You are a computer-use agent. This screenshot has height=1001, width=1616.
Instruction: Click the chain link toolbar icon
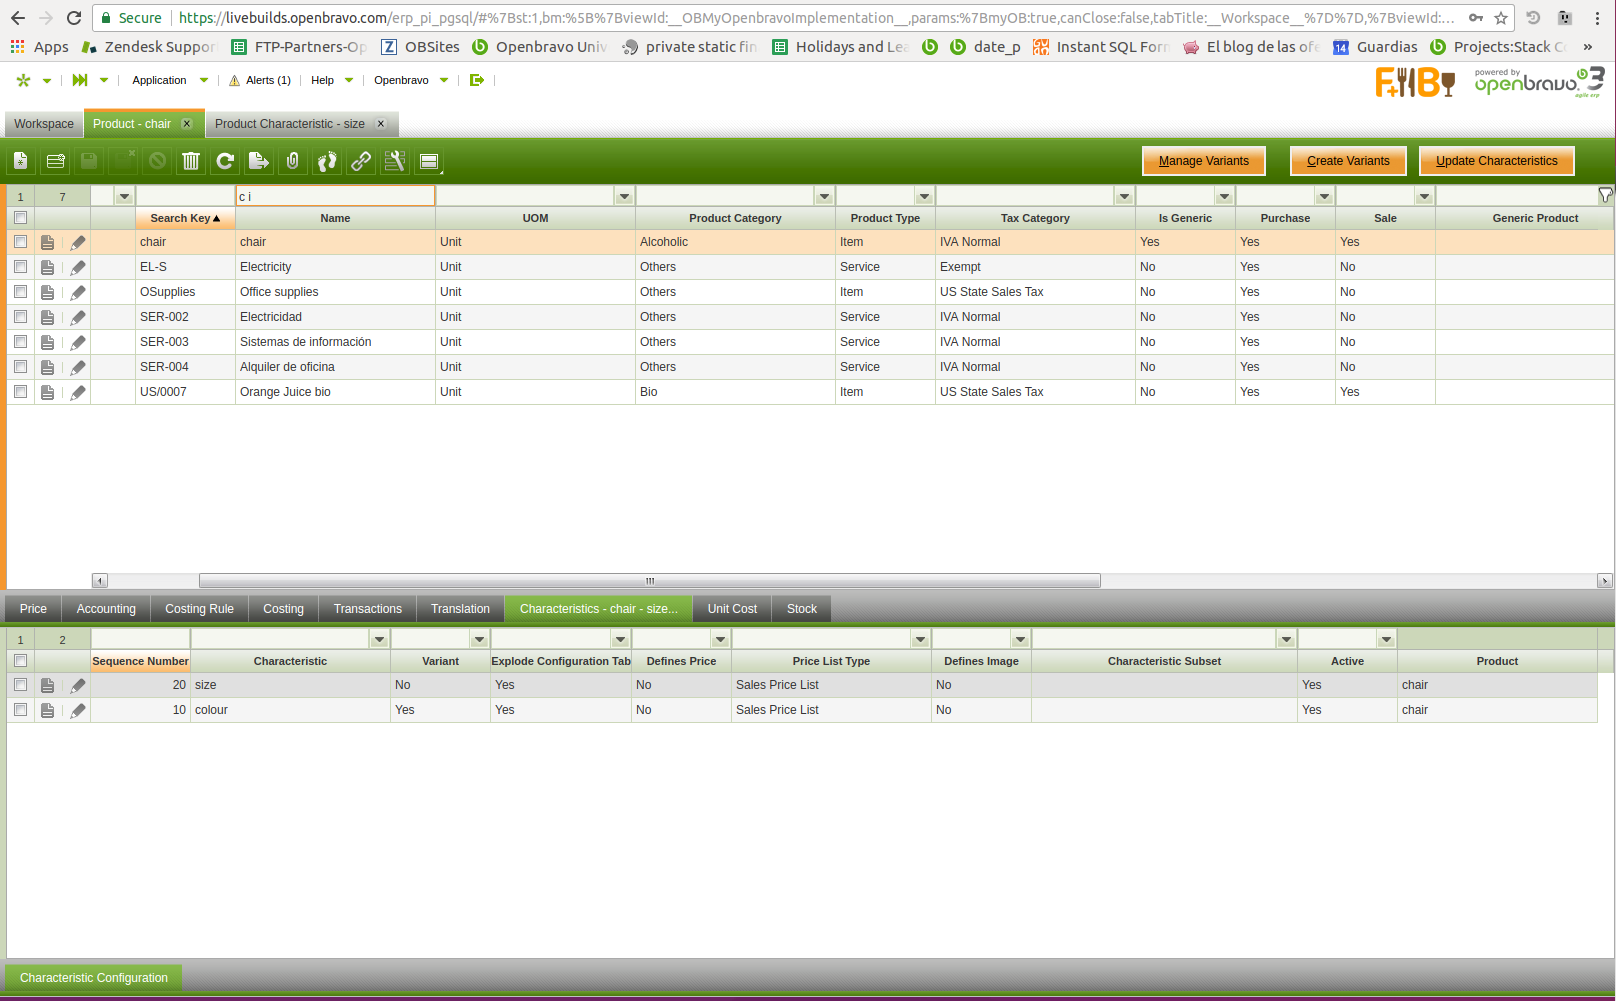point(361,161)
